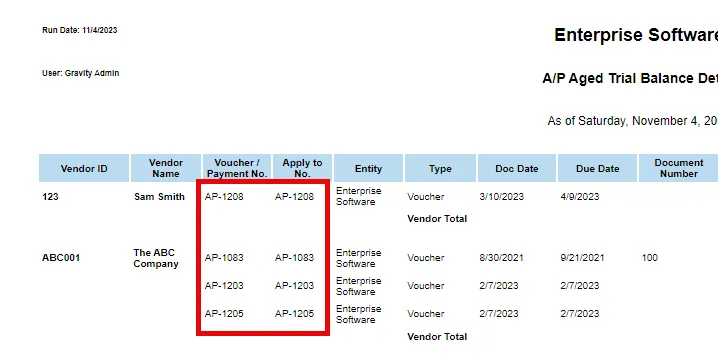
Task: Select vendor ID ABC001
Action: click(61, 257)
